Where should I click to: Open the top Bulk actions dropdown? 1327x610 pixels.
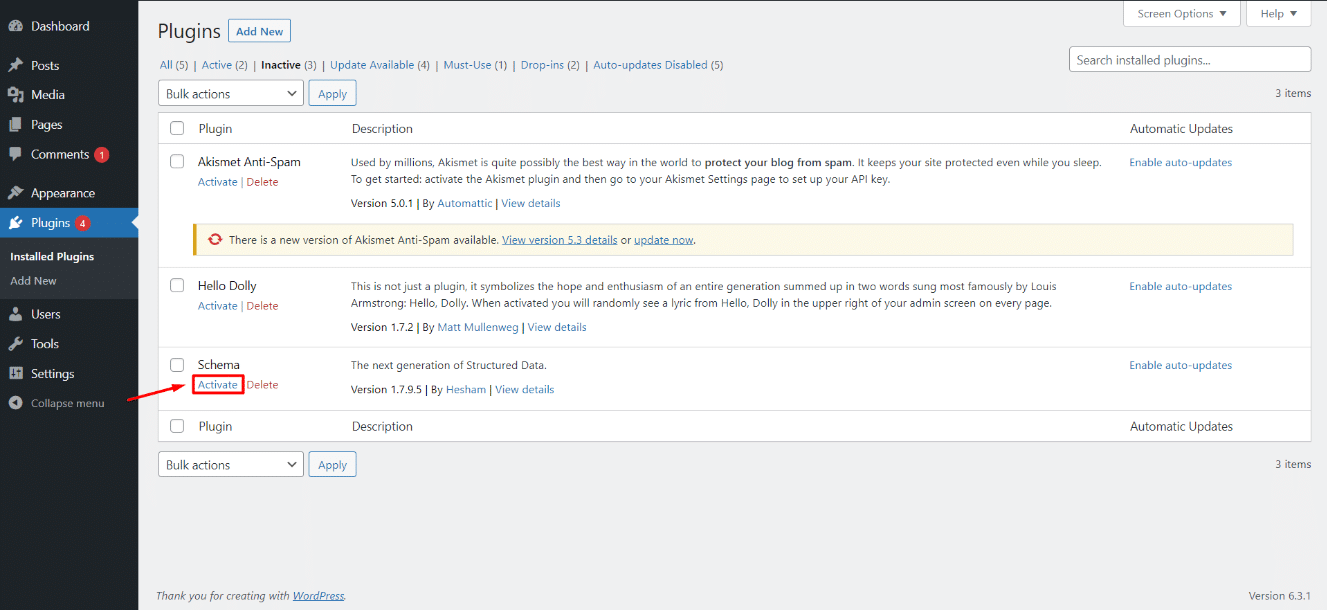click(231, 93)
